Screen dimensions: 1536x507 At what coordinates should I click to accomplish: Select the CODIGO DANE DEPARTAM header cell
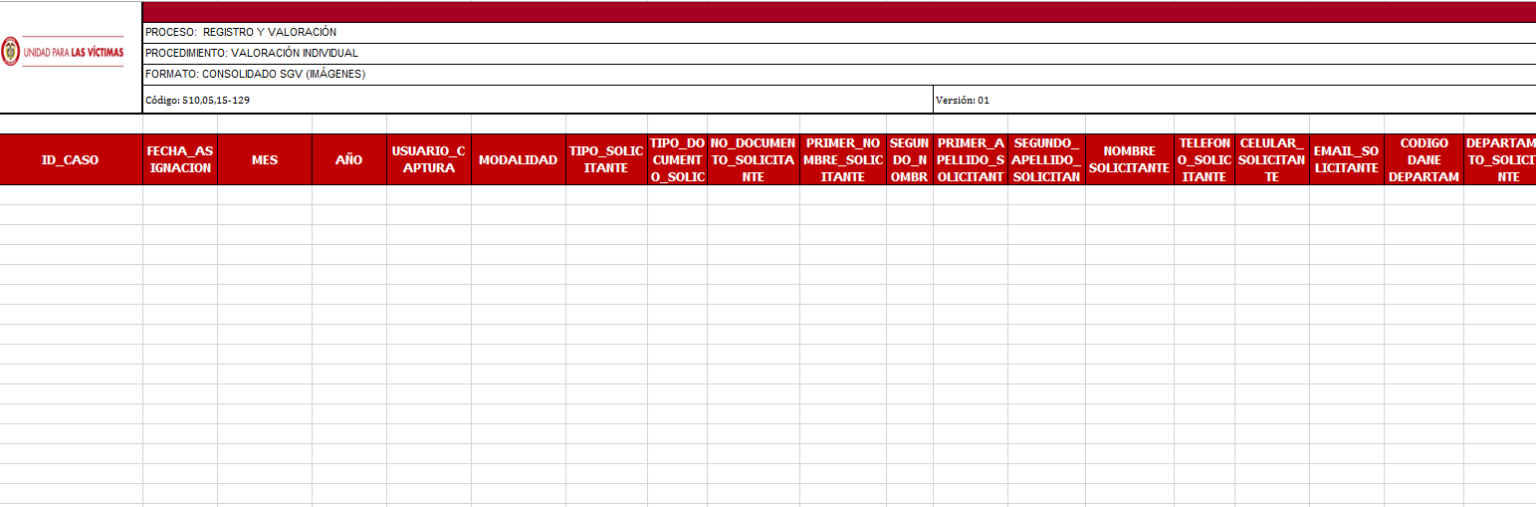[1424, 159]
